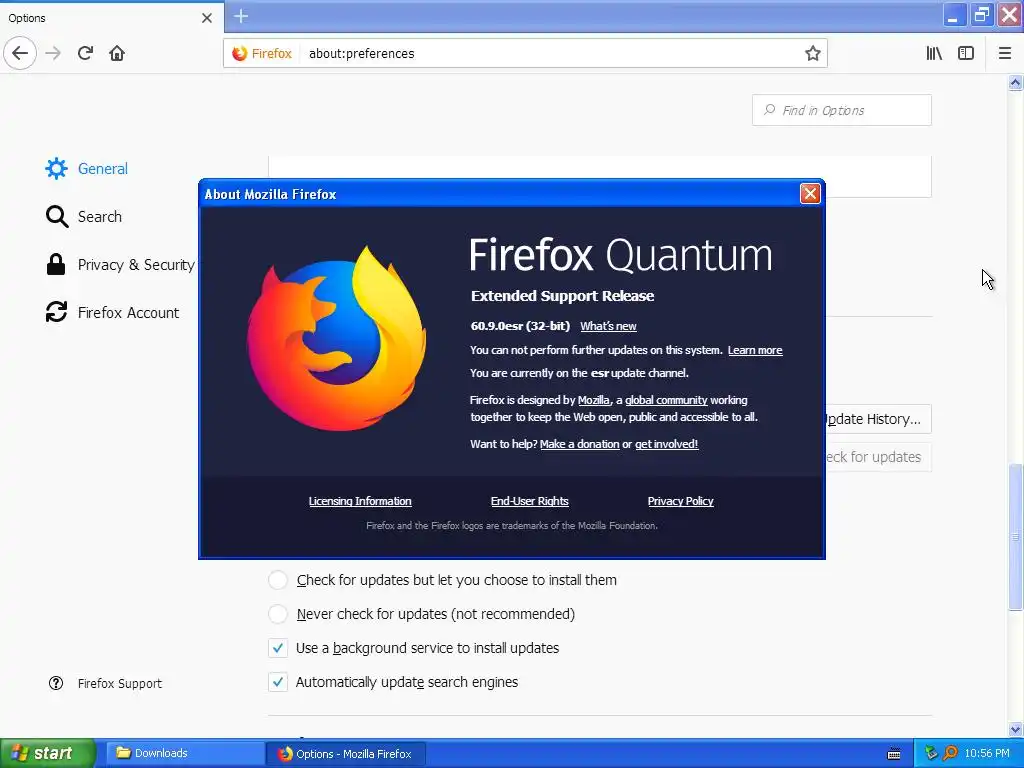Click the scrollbar up arrow
The image size is (1024, 768).
1015,82
